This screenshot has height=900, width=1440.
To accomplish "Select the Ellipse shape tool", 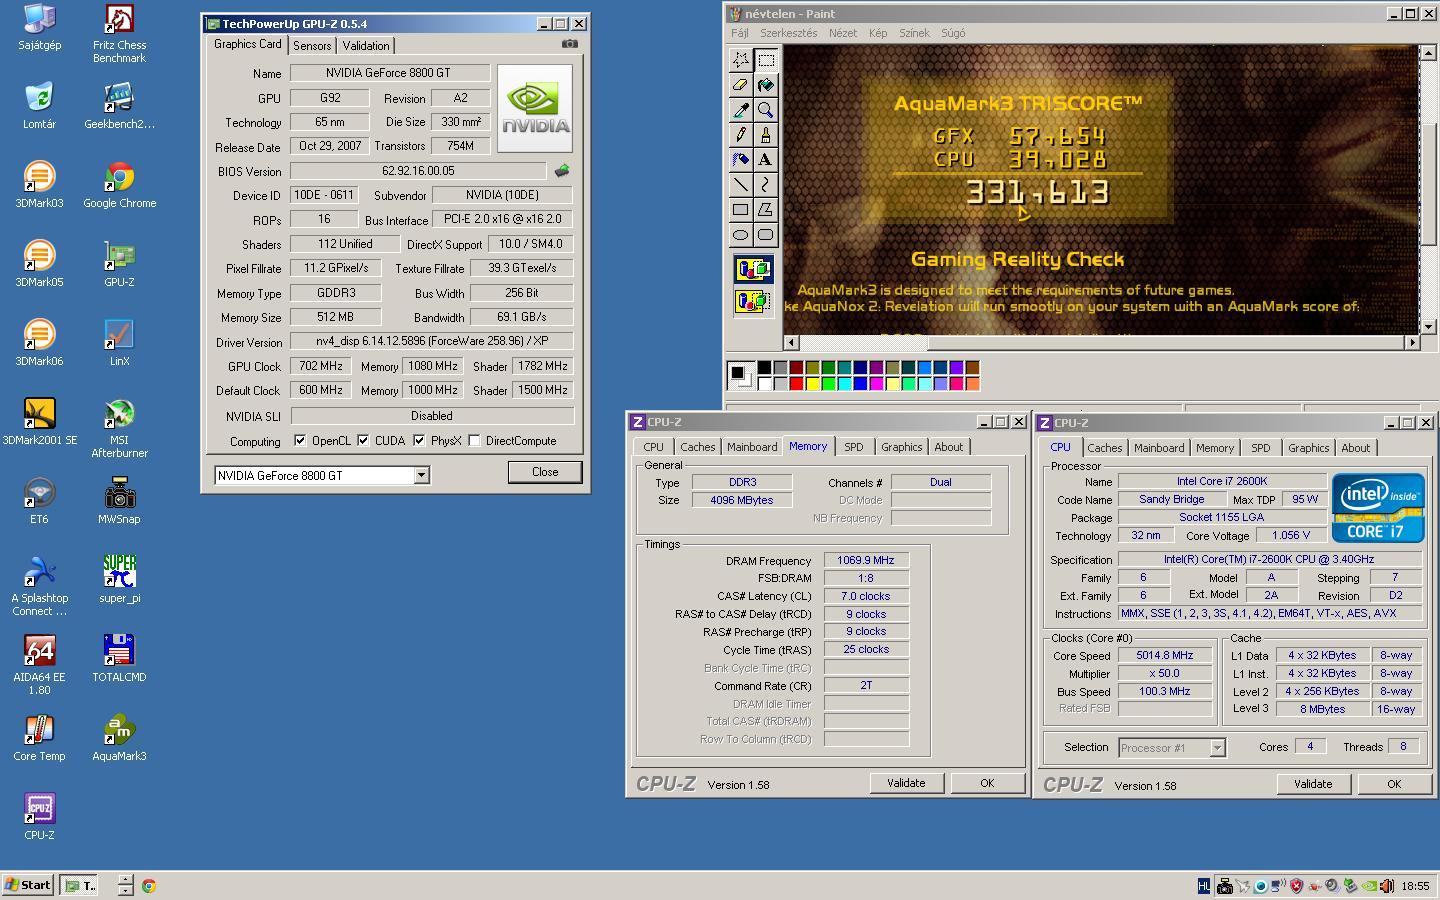I will pos(740,235).
